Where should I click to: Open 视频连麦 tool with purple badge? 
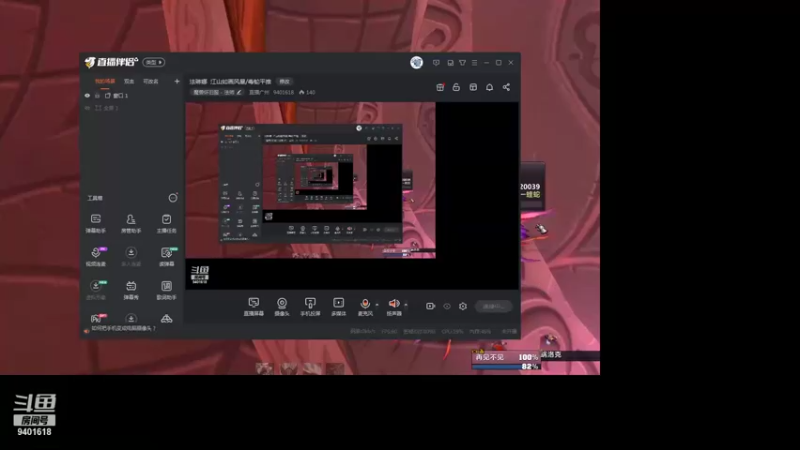[x=95, y=257]
